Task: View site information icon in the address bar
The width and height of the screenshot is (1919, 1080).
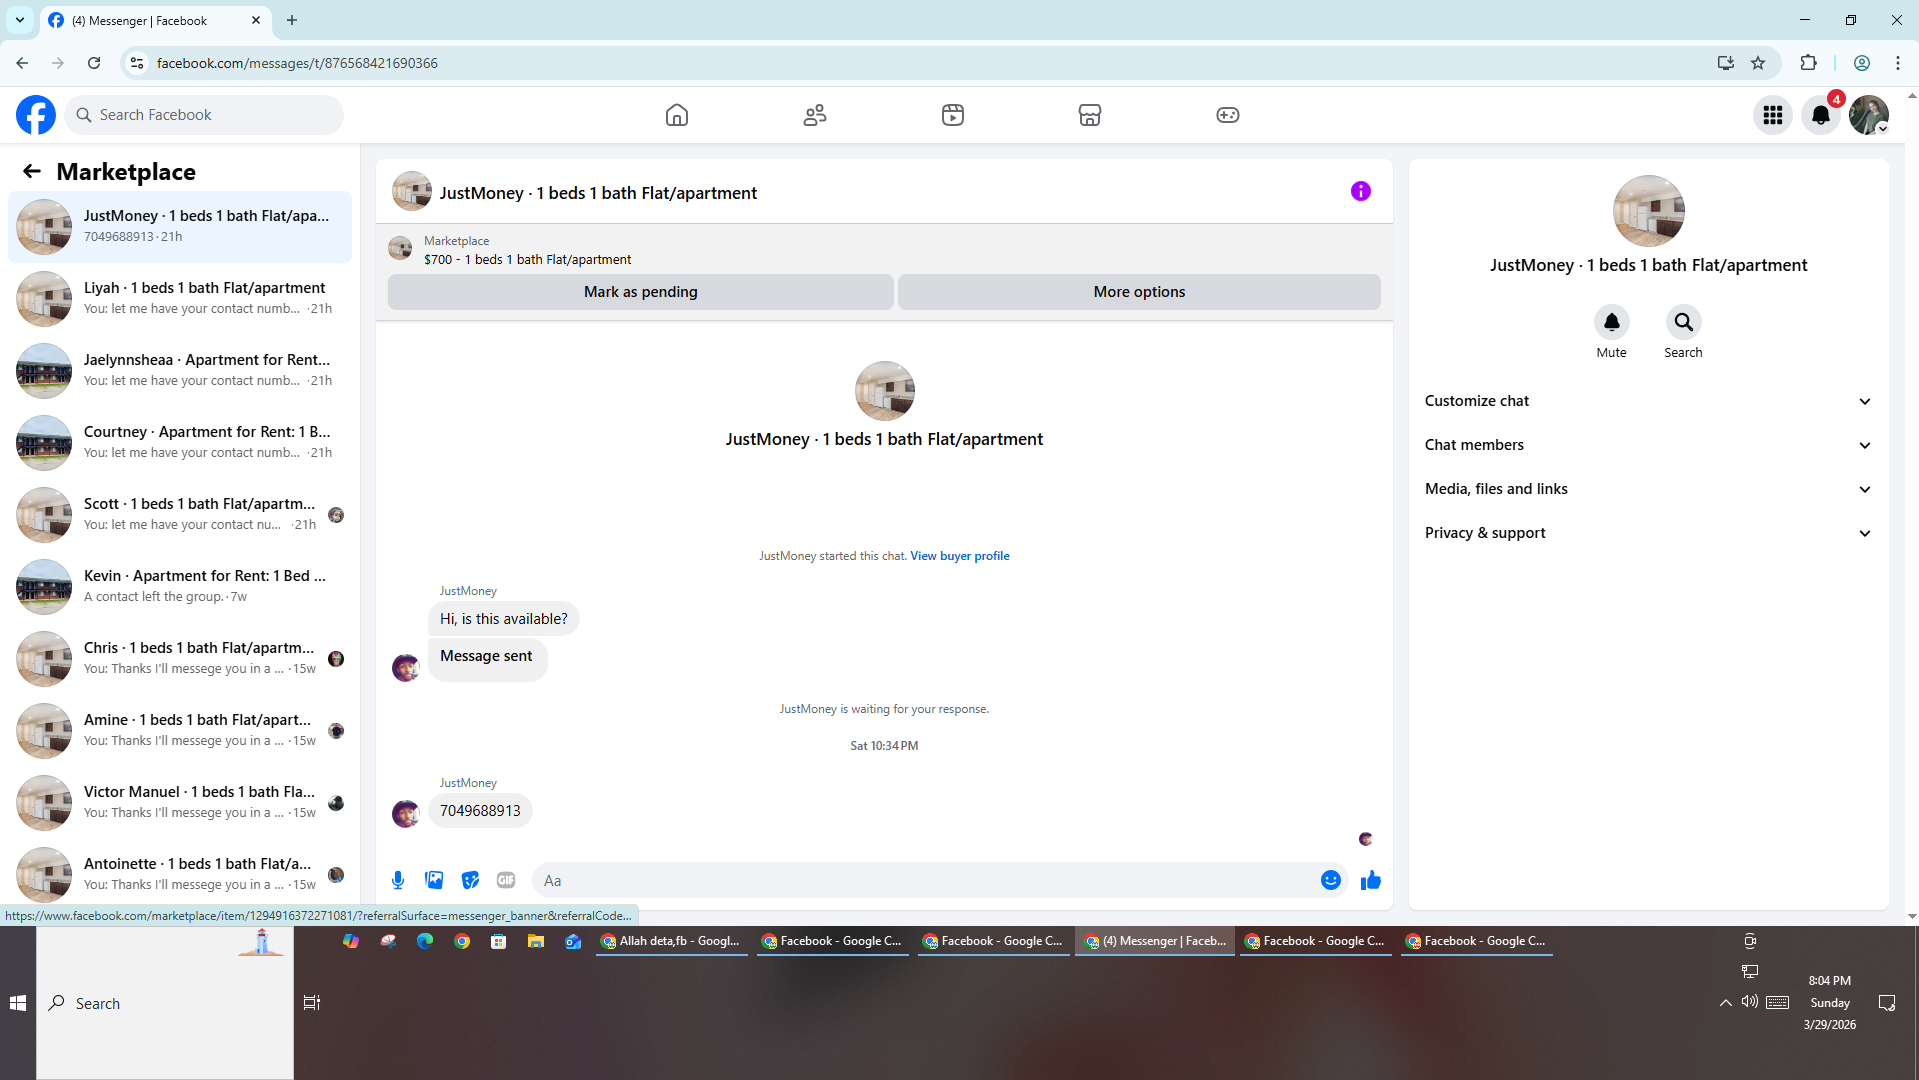Action: pos(137,63)
